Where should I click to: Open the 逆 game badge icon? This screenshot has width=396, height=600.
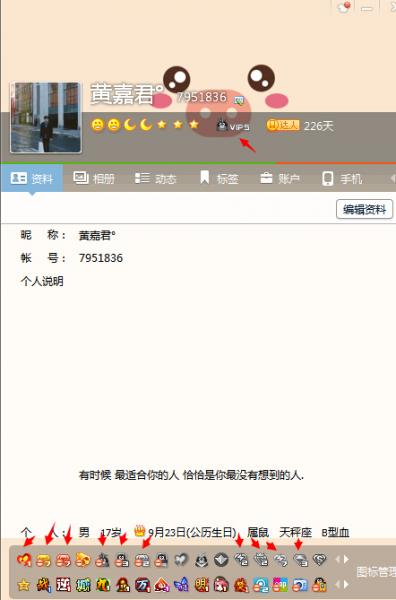tap(64, 585)
